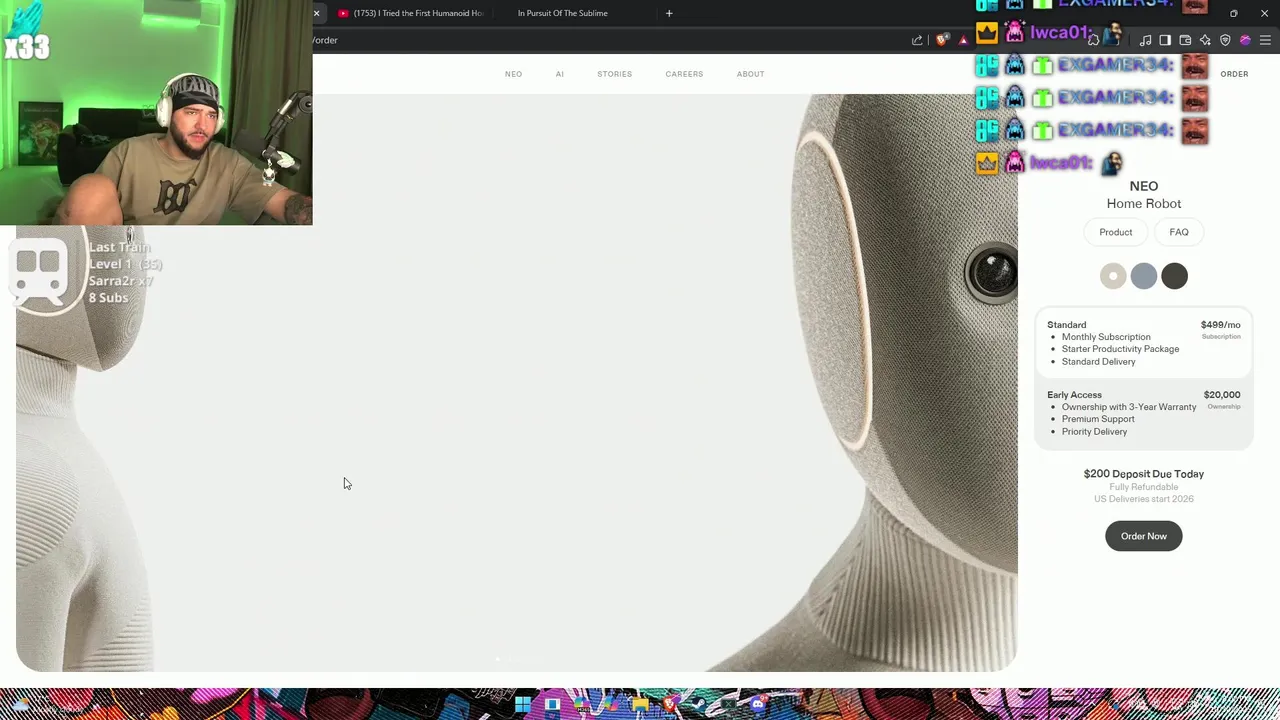Open Leo AI sparkle icon
This screenshot has height=720, width=1280.
coord(1205,40)
